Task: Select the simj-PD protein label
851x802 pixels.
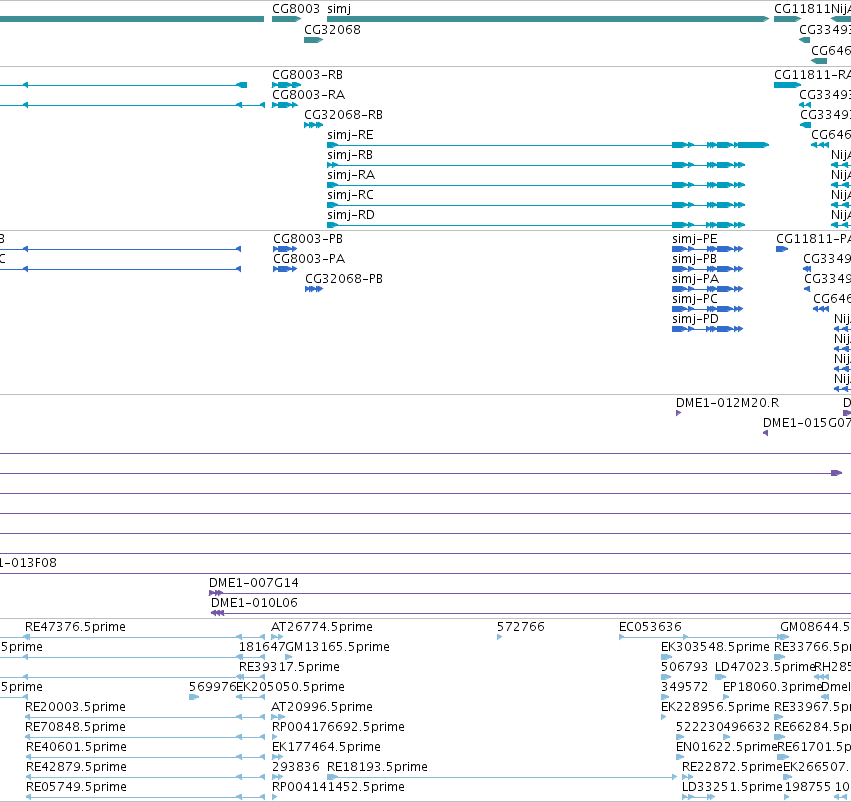Action: pos(695,319)
